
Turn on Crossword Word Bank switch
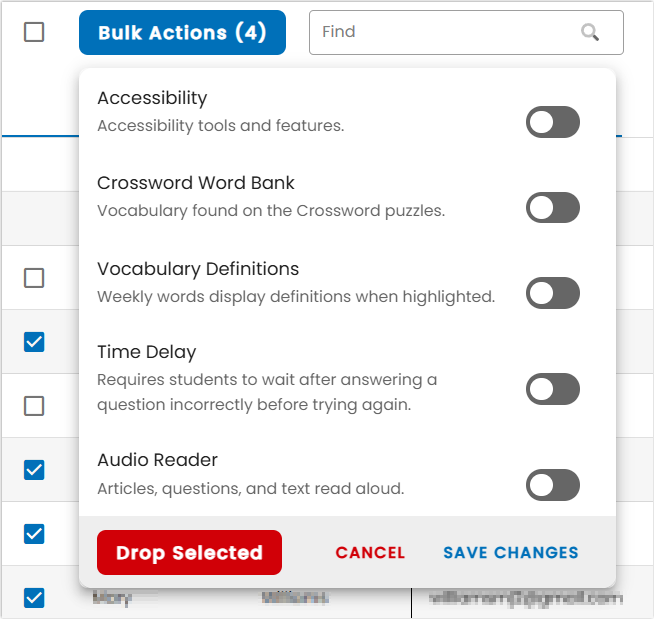point(553,208)
